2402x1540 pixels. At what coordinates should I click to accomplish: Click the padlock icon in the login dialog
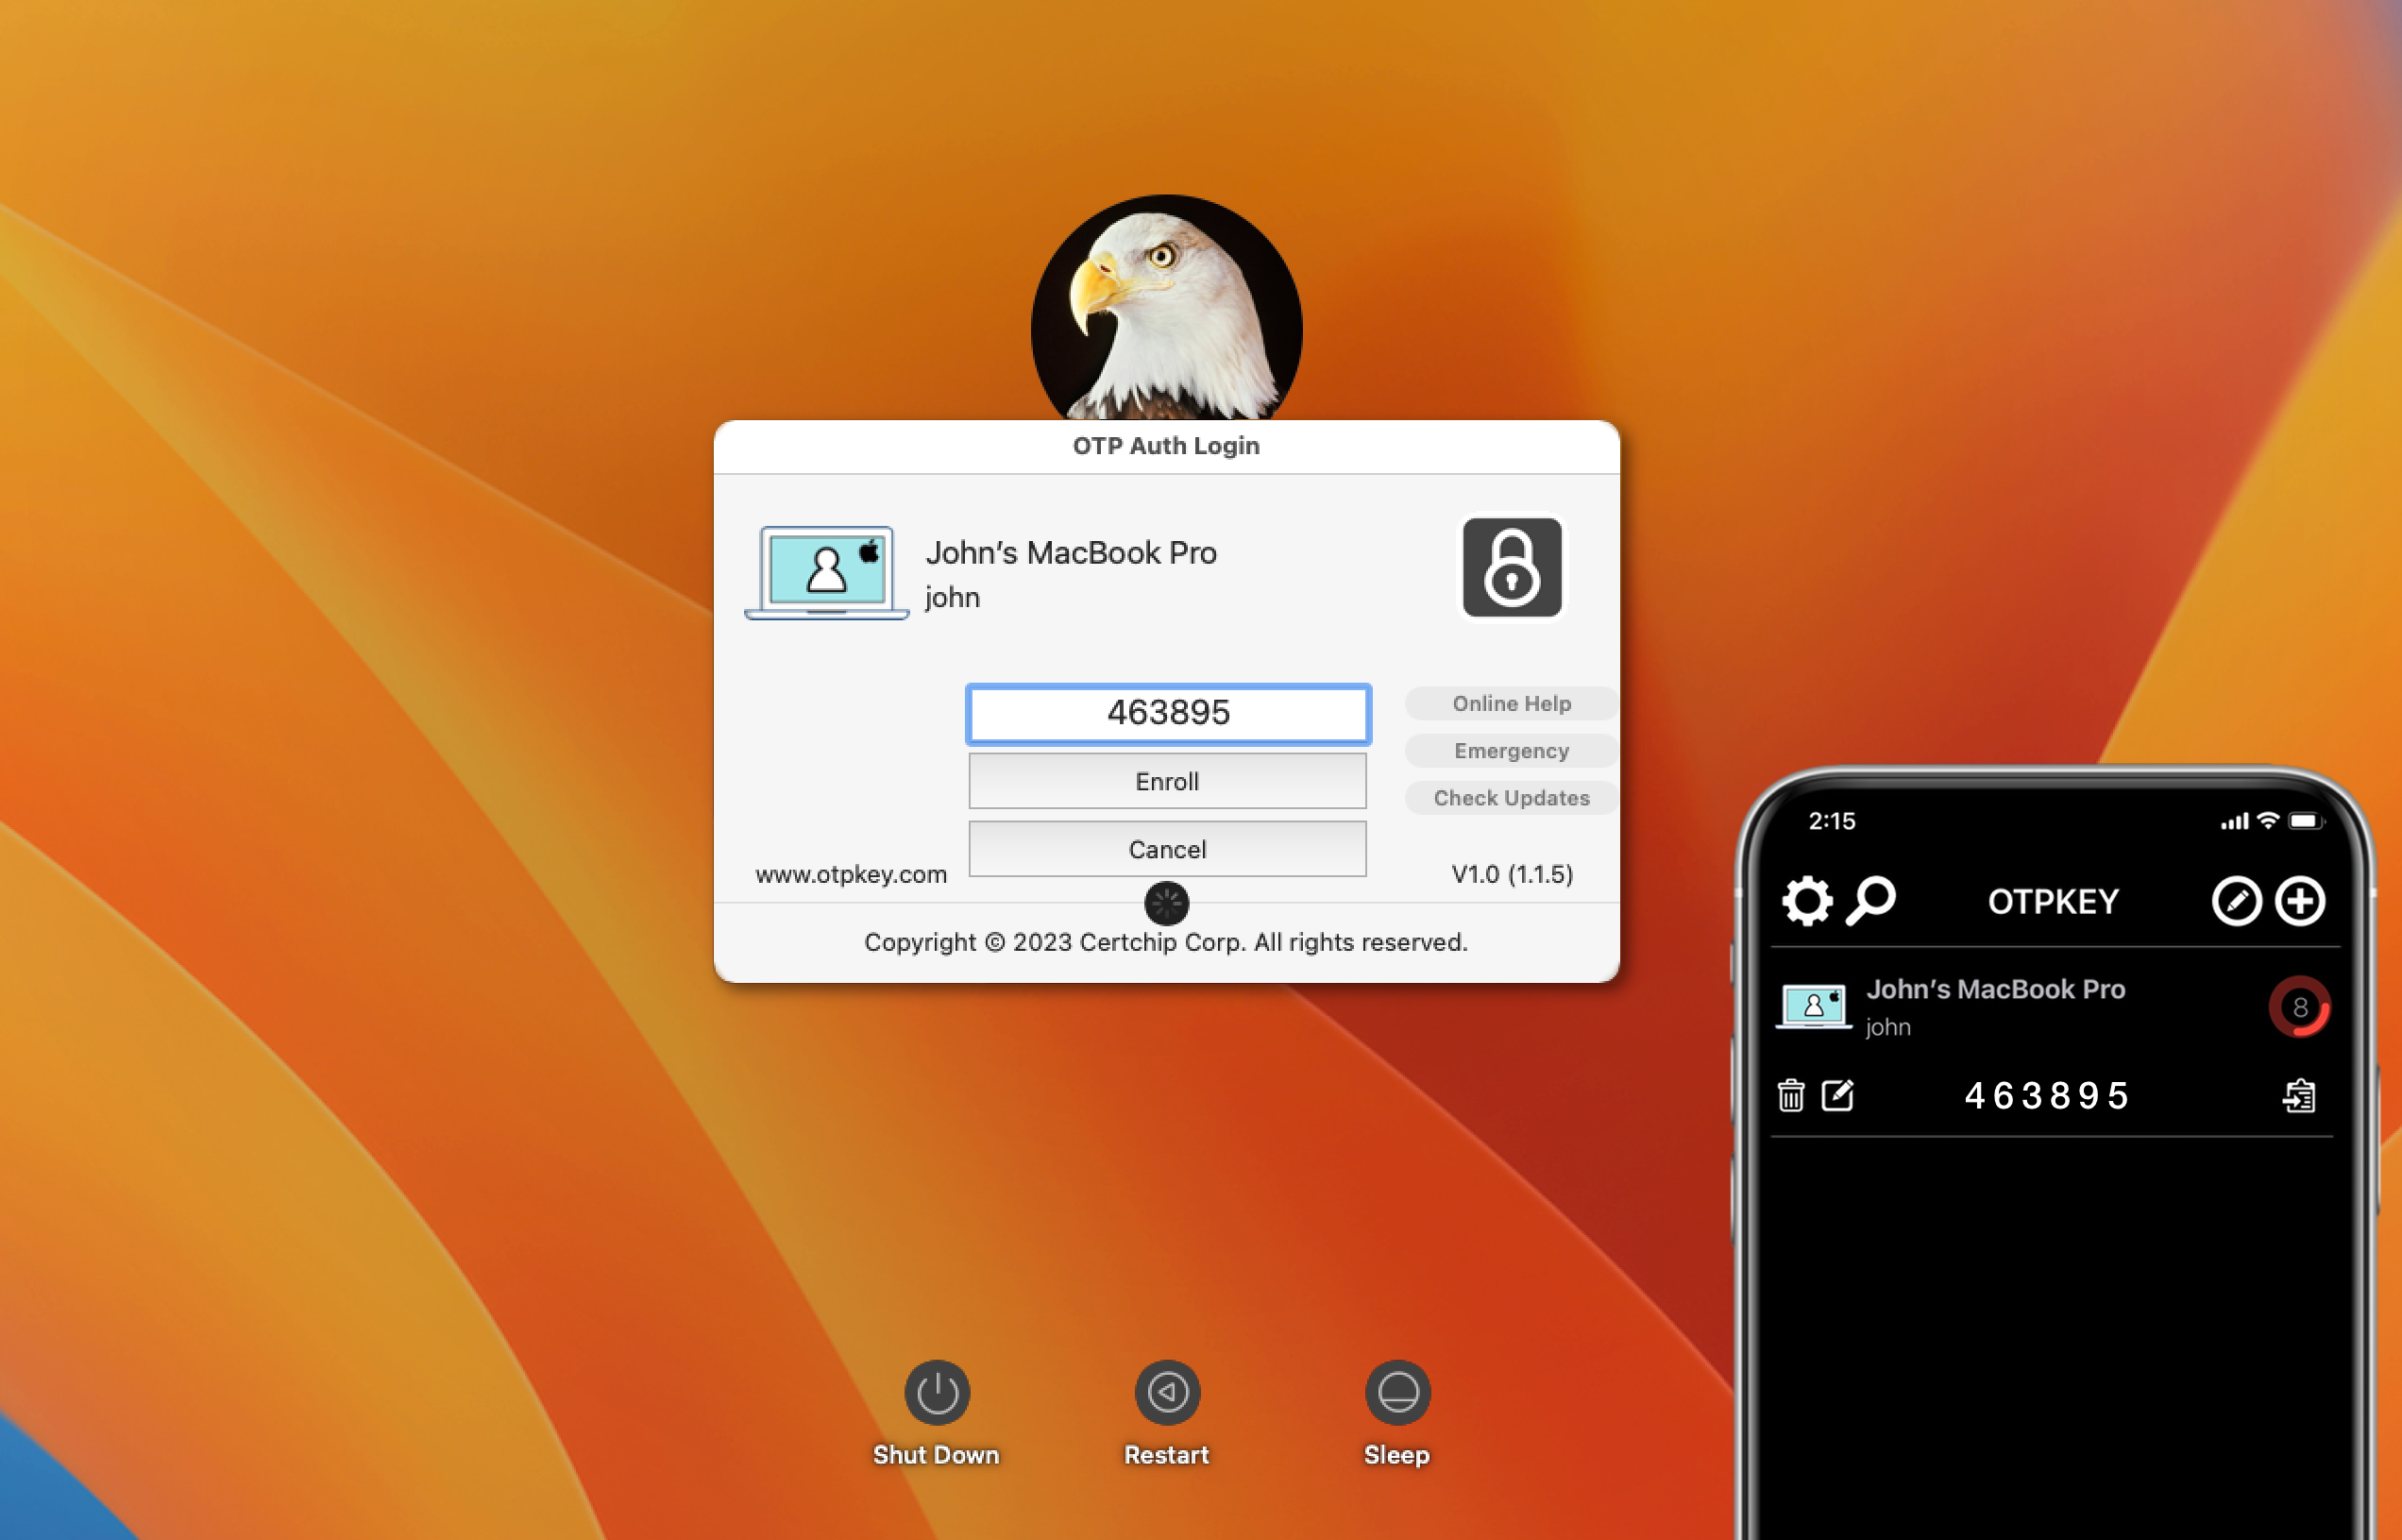1511,567
